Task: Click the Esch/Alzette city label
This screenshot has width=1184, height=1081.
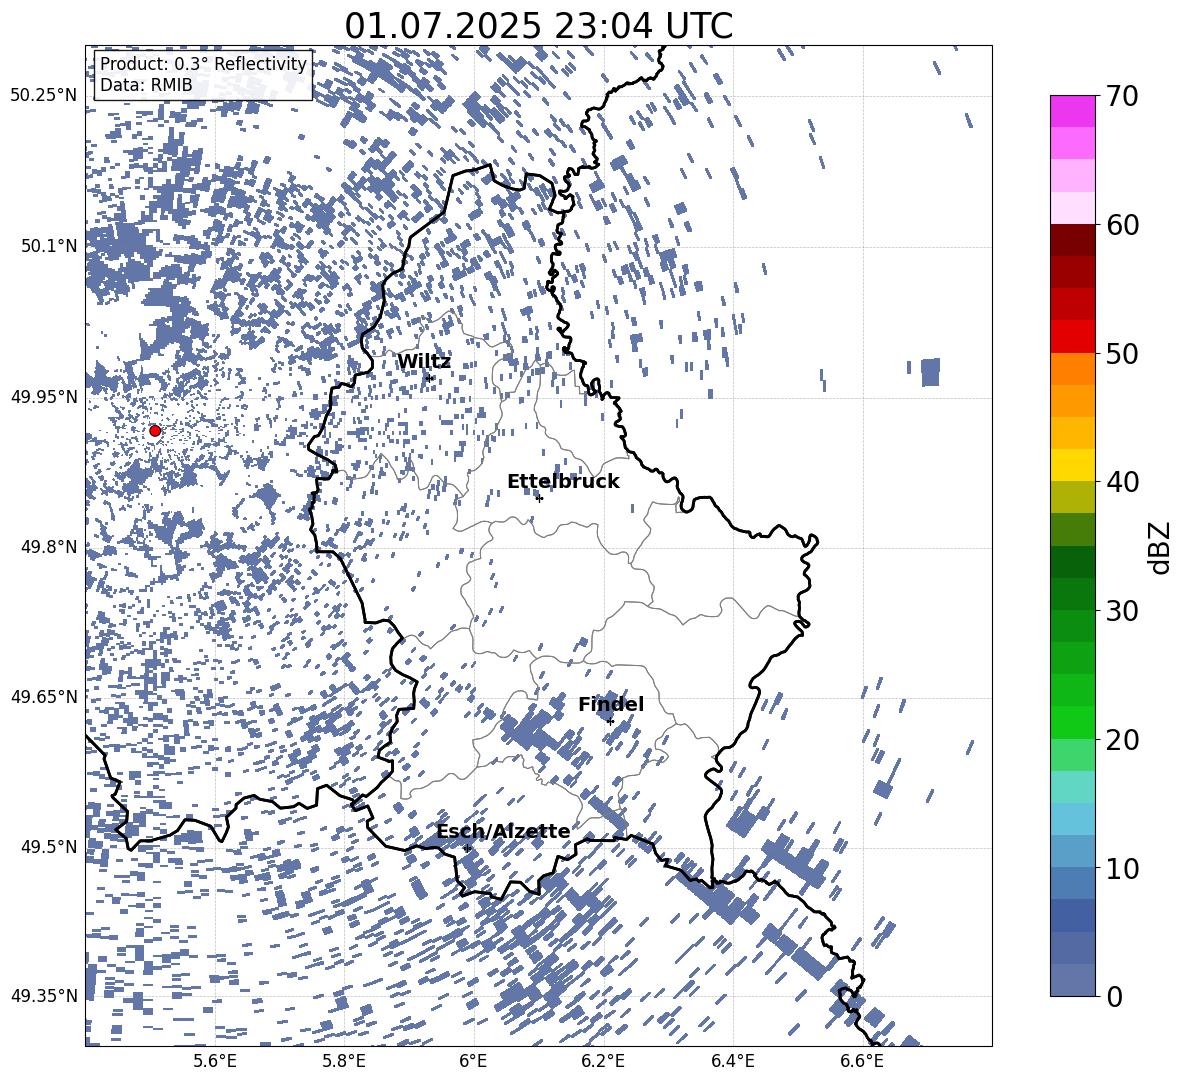Action: 503,831
